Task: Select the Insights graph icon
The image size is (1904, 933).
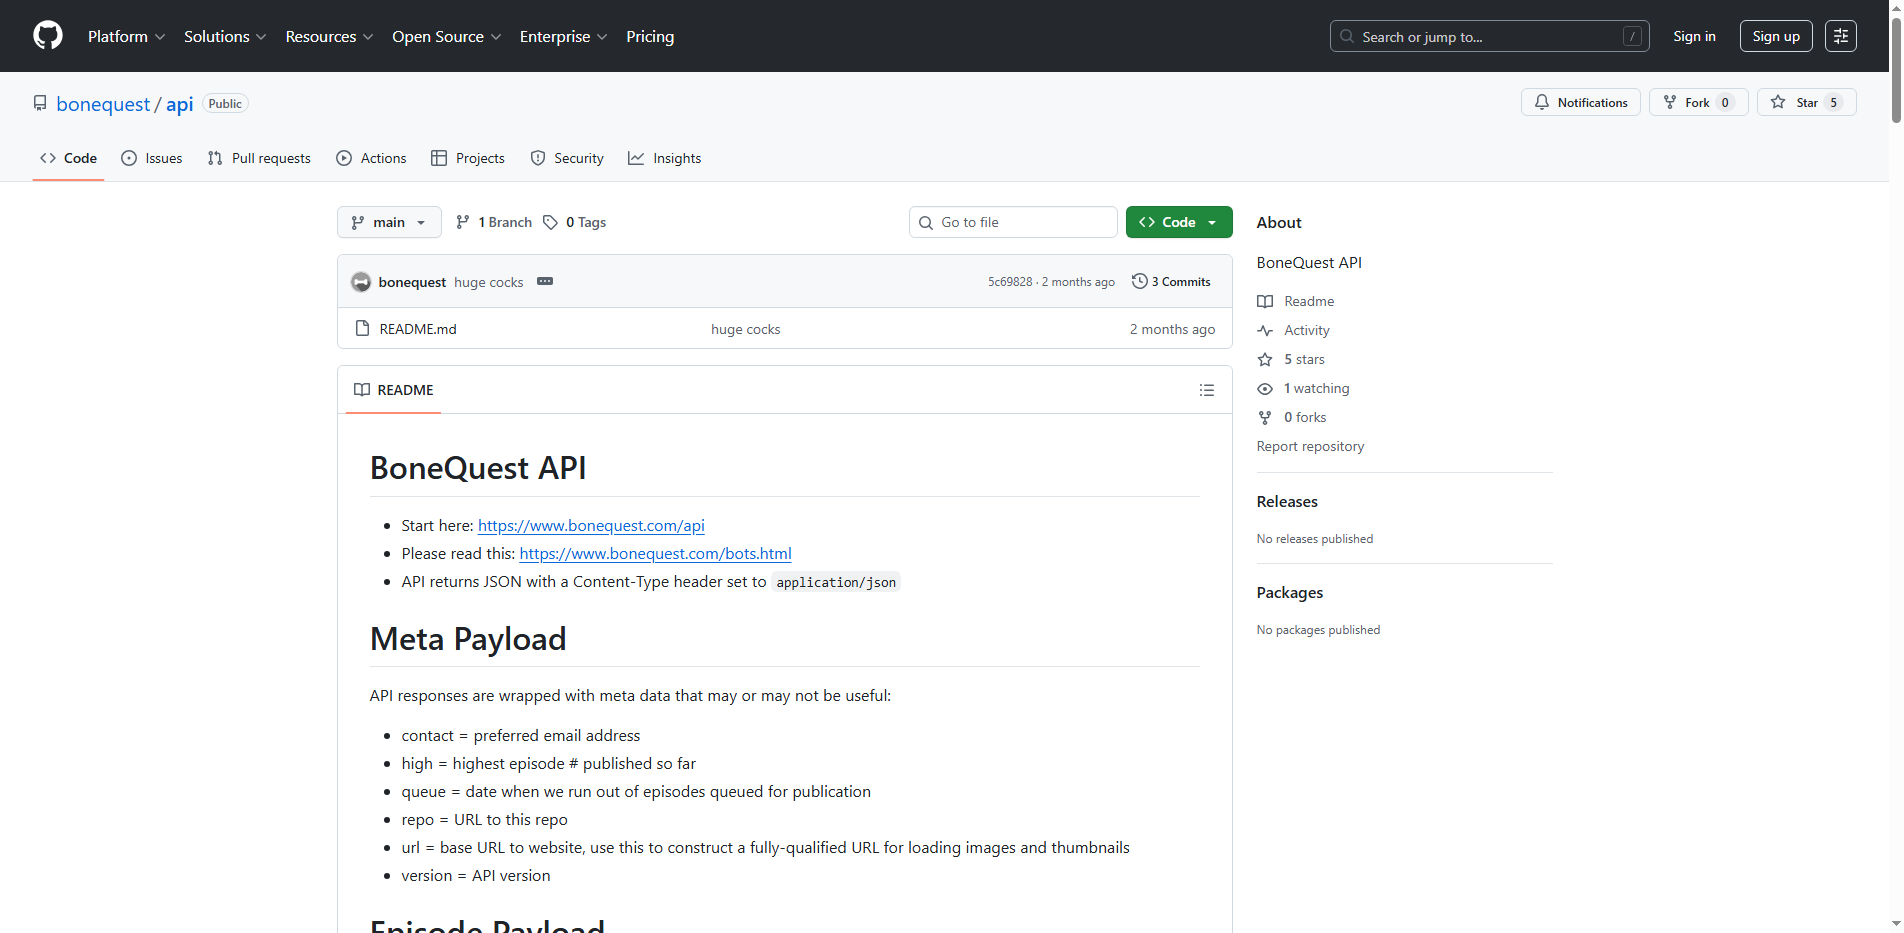Action: pos(636,158)
